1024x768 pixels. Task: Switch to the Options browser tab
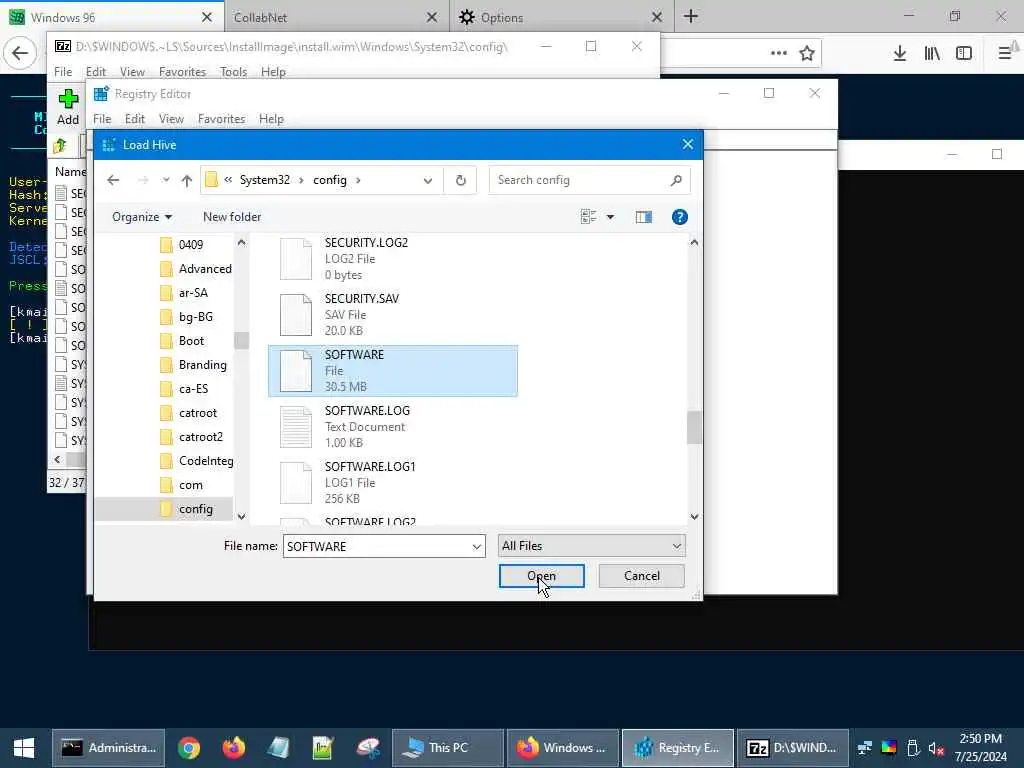point(562,18)
